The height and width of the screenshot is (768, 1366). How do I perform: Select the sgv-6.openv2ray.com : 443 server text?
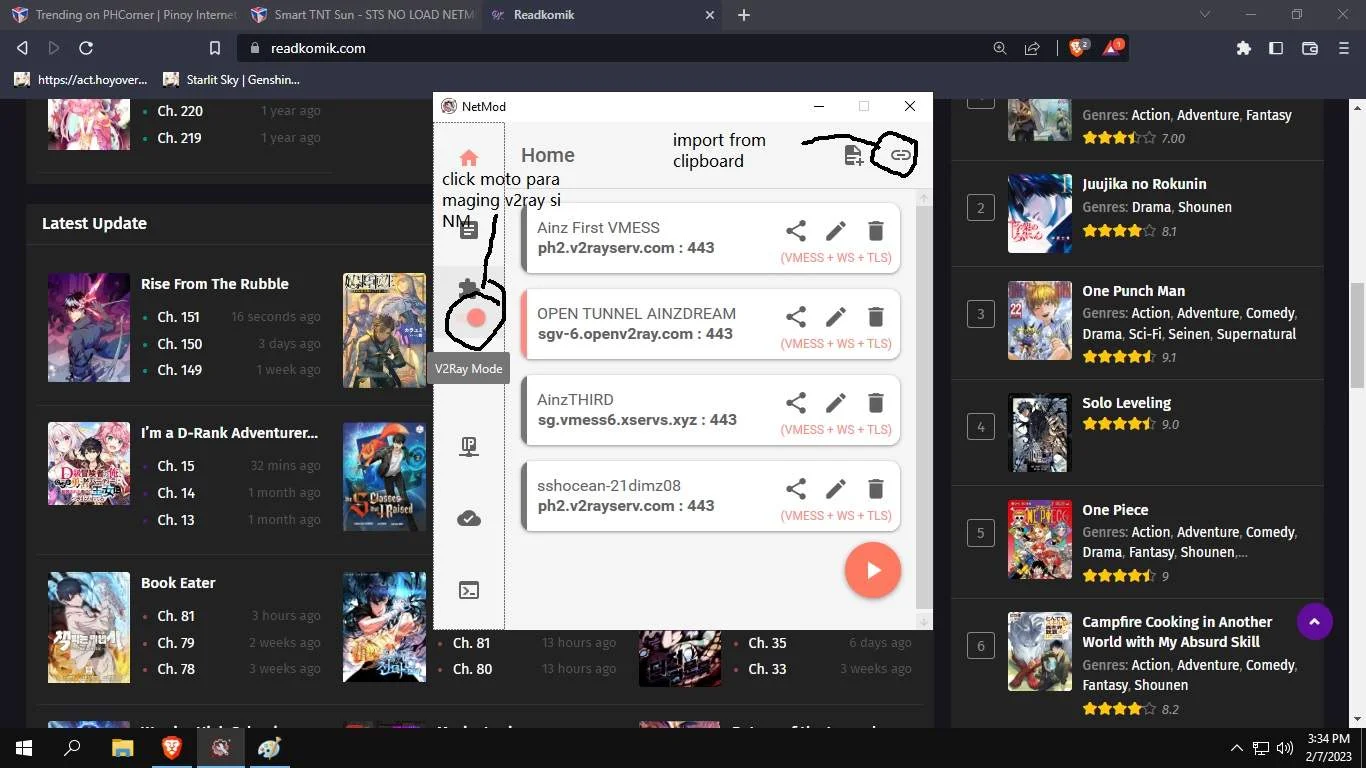click(x=635, y=334)
